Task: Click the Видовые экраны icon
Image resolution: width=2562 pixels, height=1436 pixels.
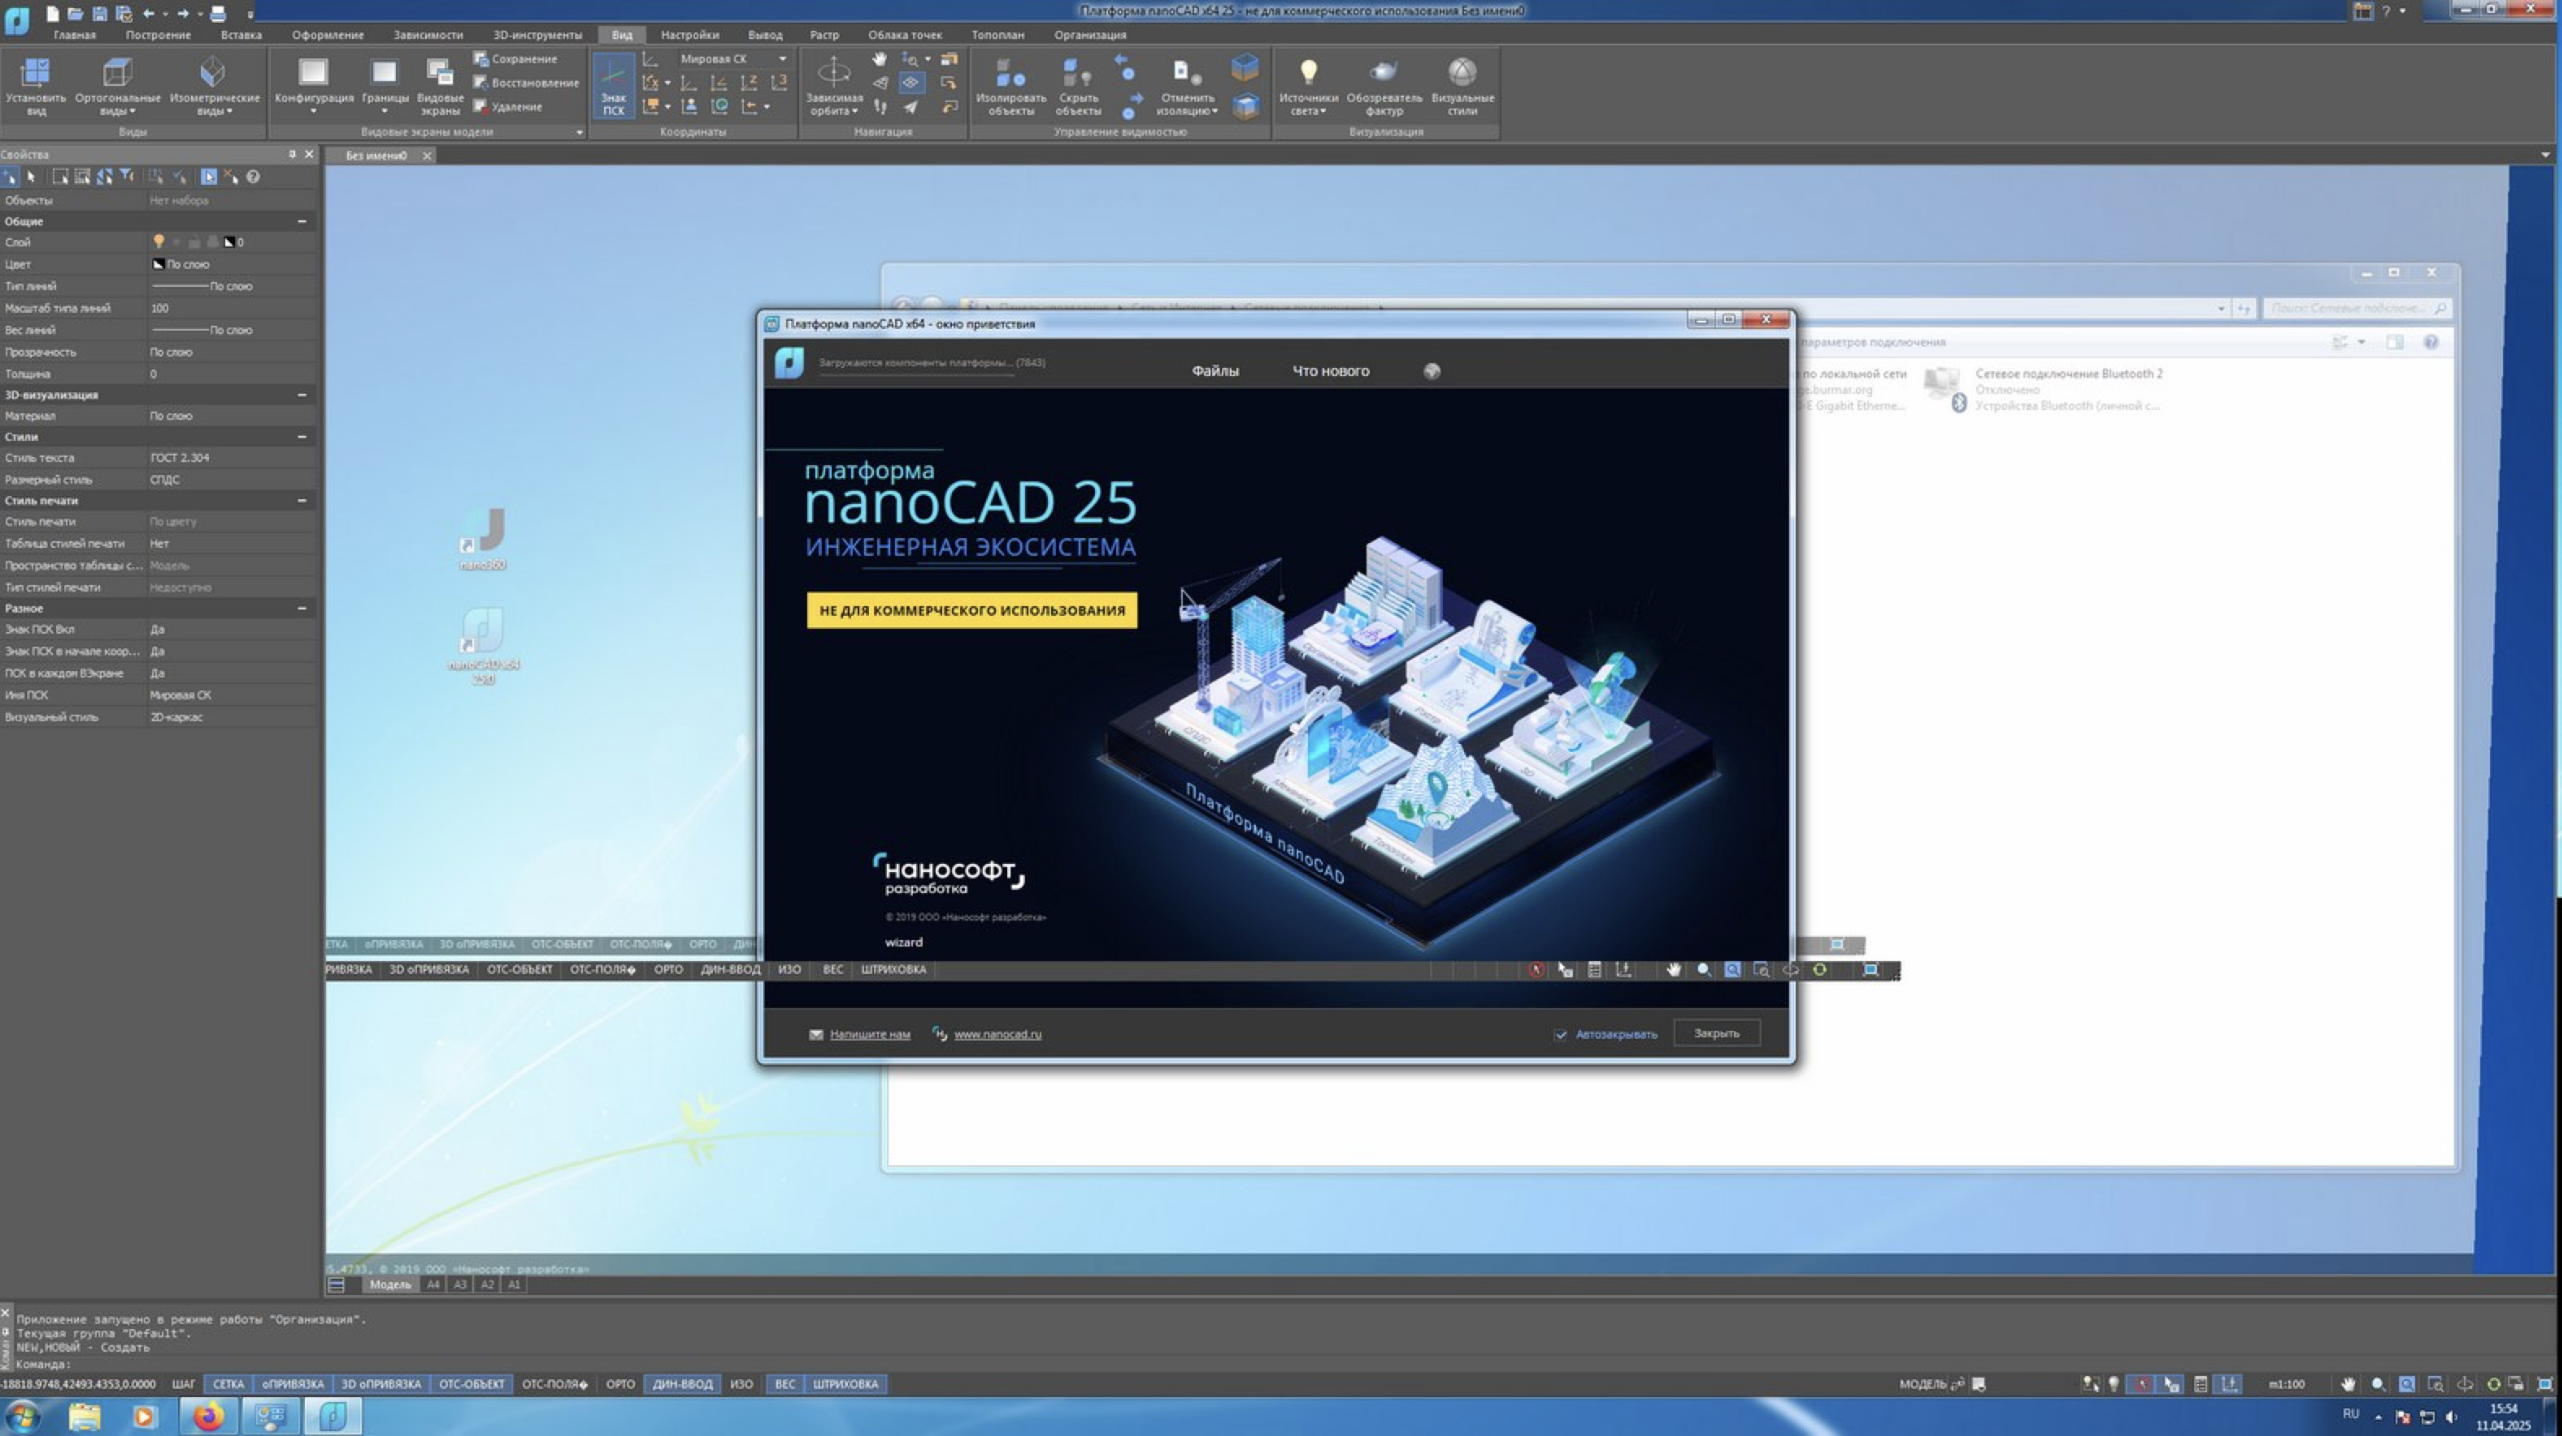Action: click(439, 73)
